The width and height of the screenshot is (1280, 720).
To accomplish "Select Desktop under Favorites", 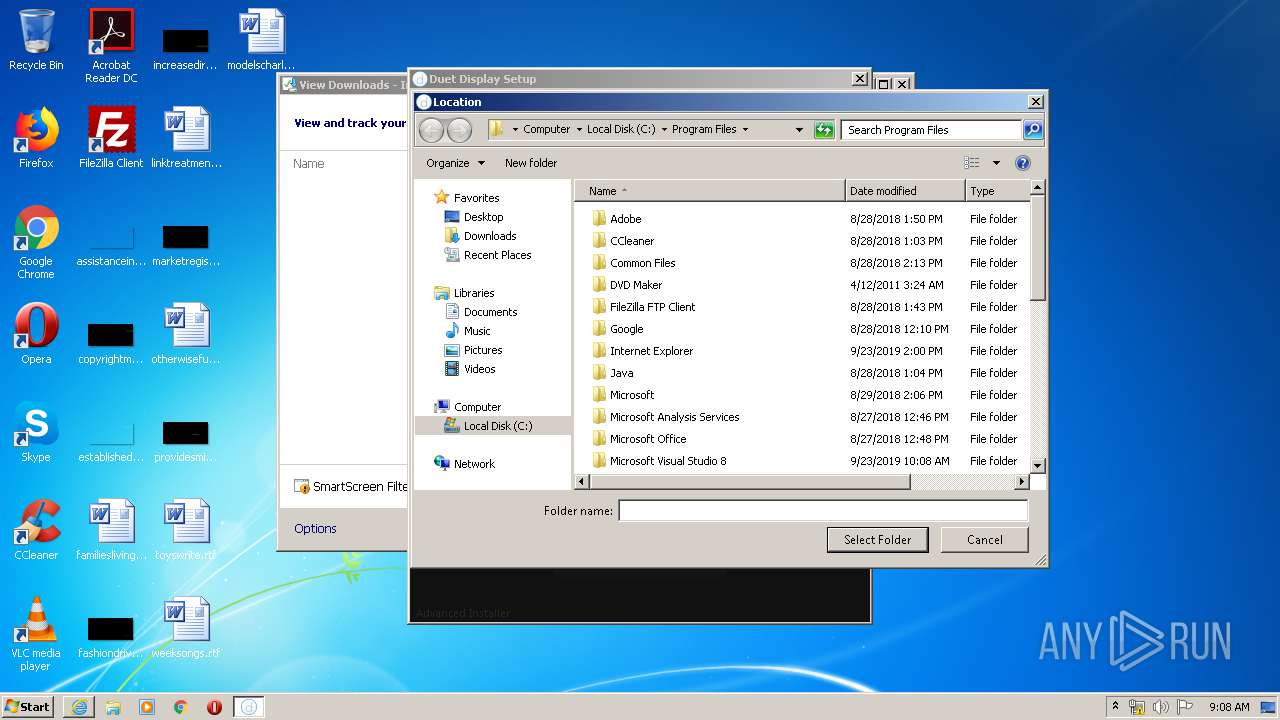I will (483, 217).
